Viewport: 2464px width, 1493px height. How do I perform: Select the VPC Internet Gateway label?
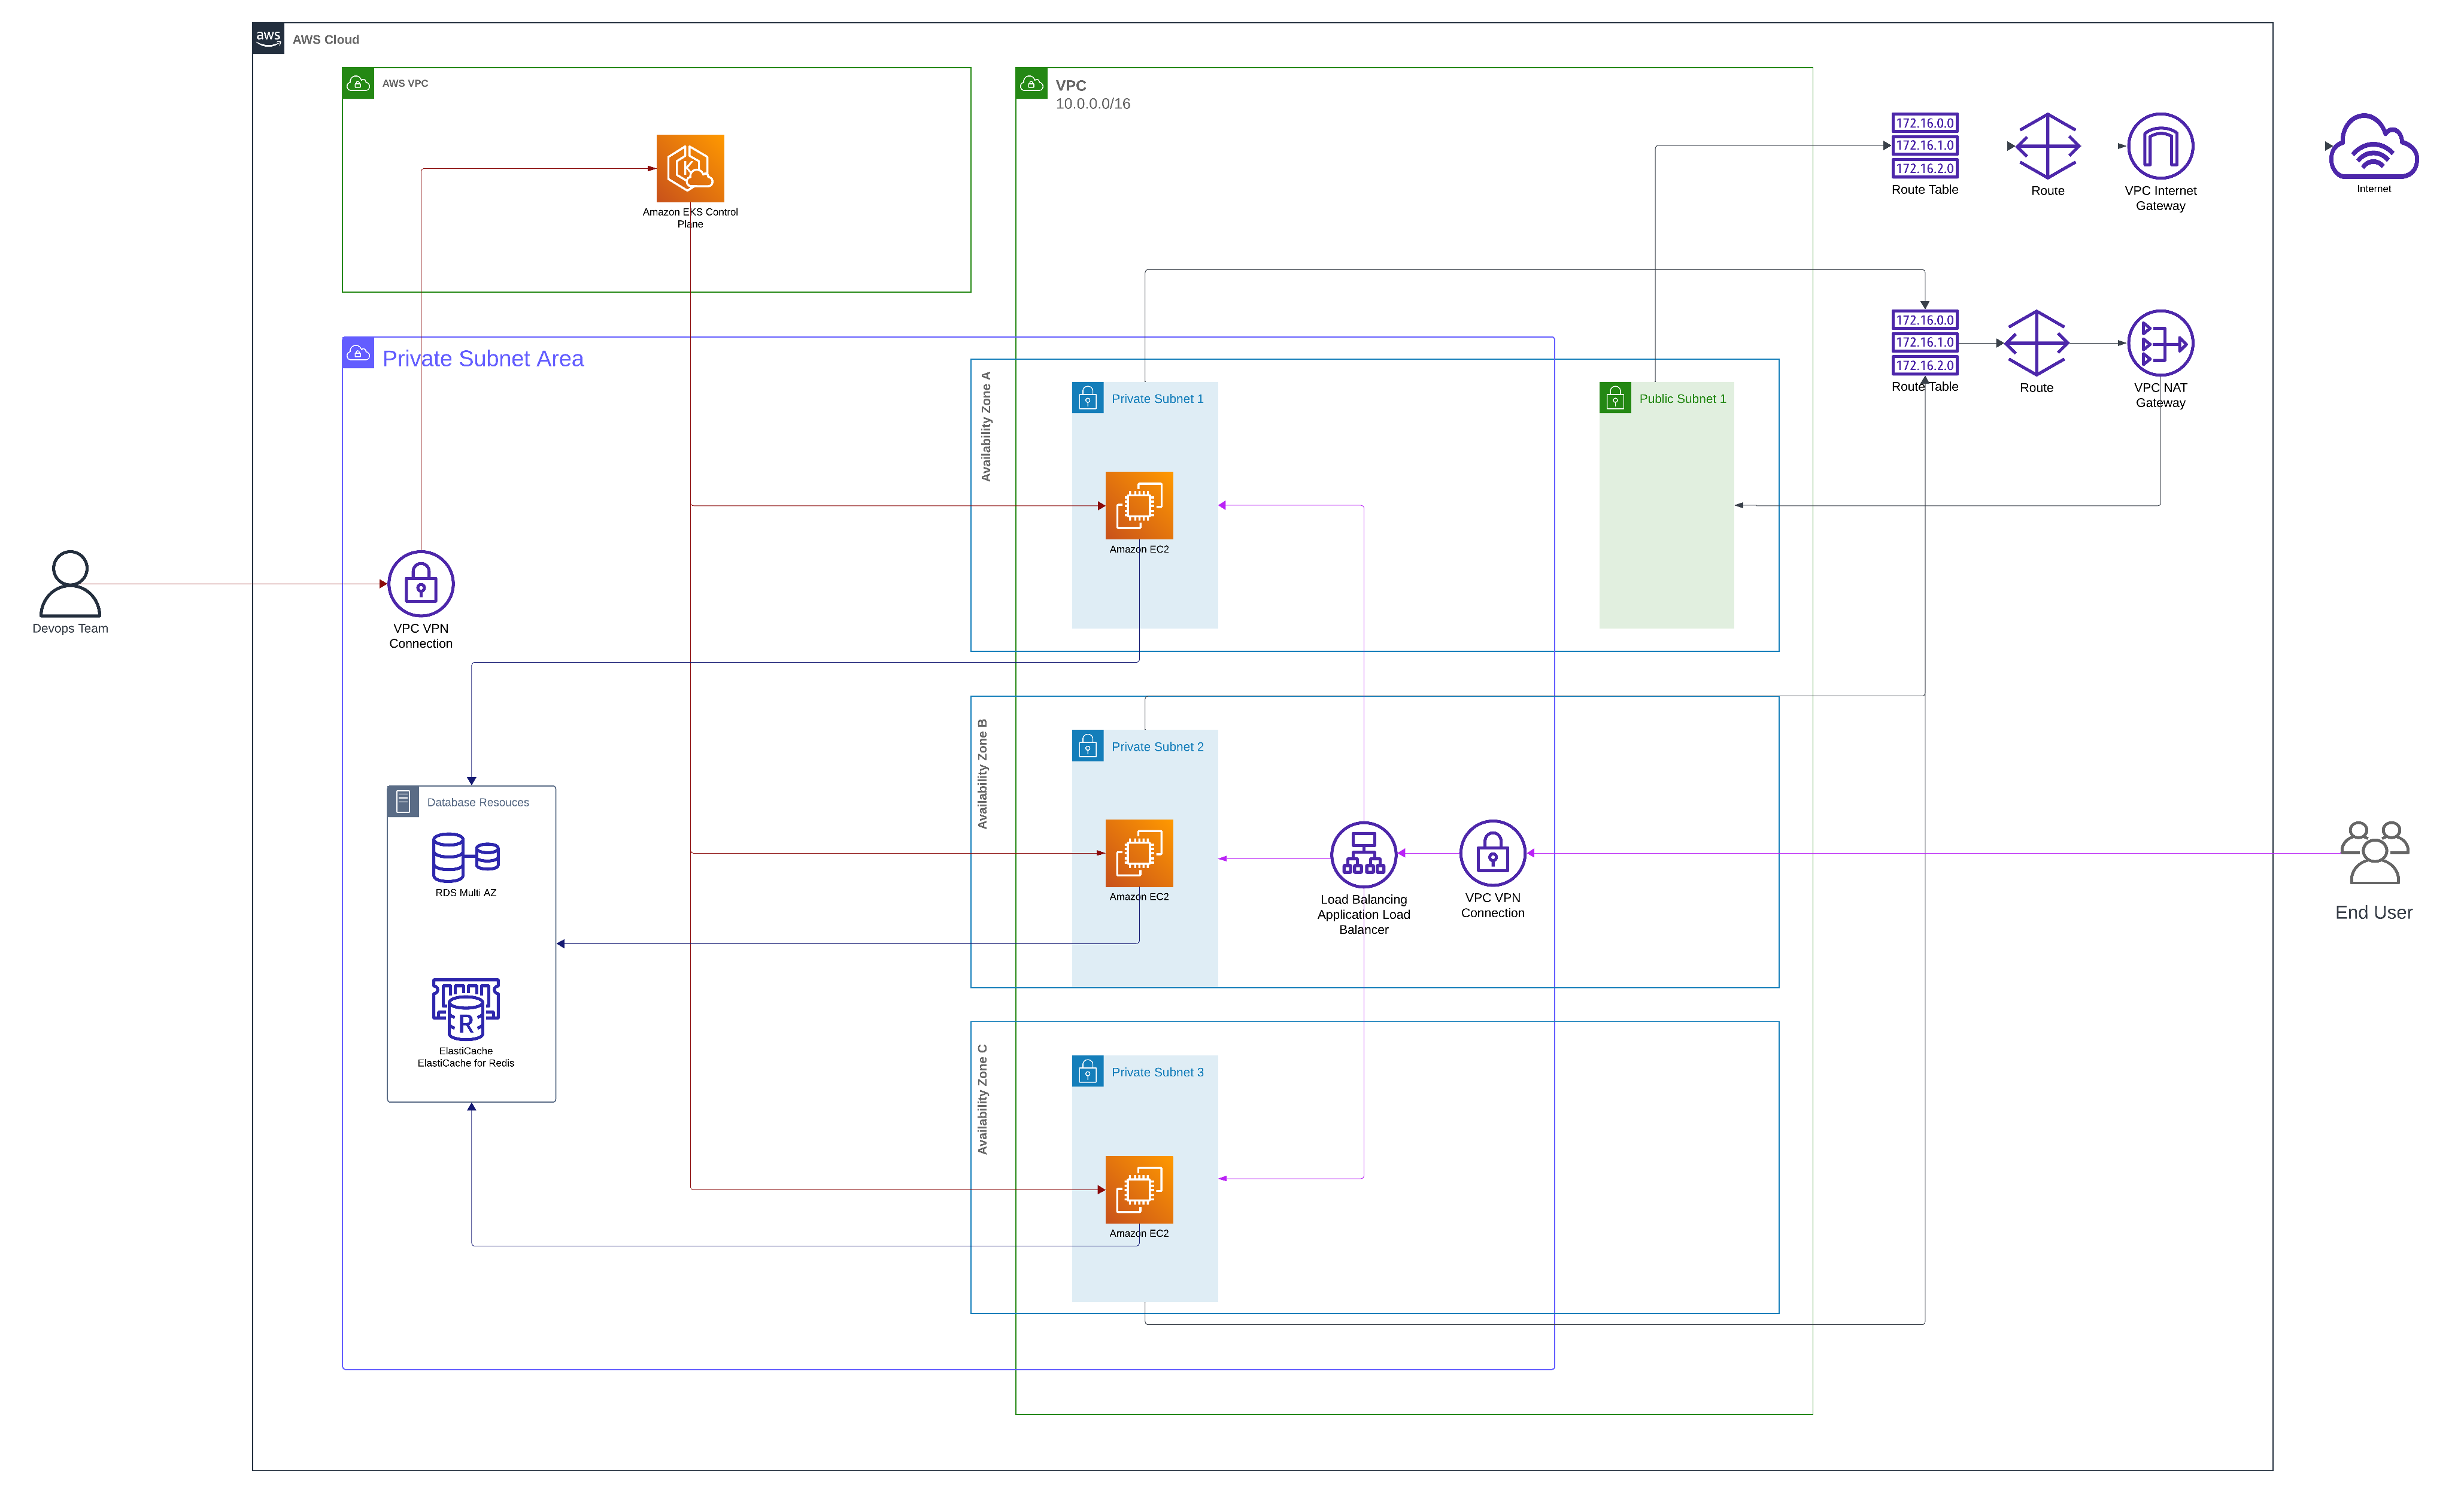click(x=2161, y=198)
